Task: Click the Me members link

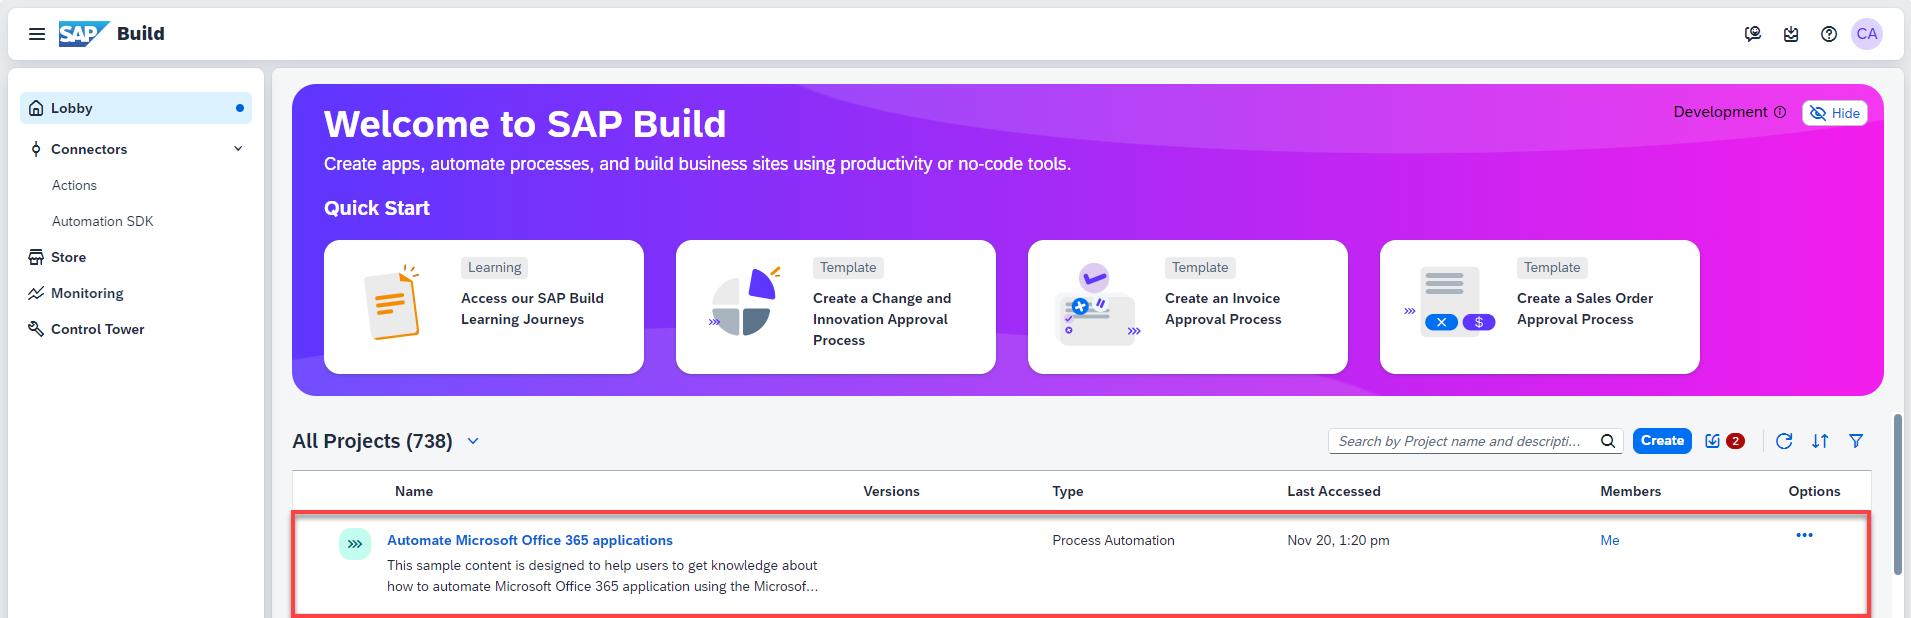Action: pos(1610,540)
